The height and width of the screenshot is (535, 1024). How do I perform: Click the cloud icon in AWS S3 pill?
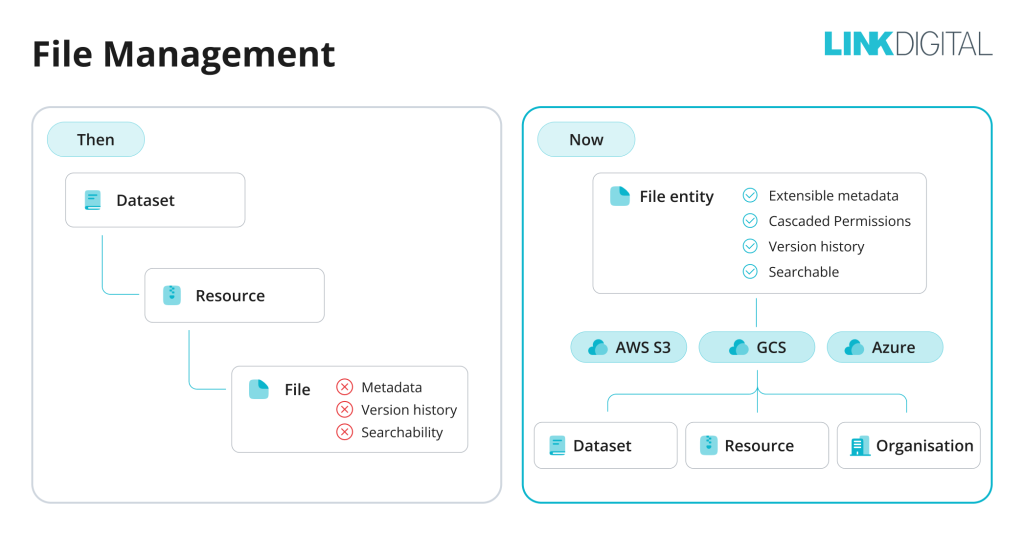598,347
